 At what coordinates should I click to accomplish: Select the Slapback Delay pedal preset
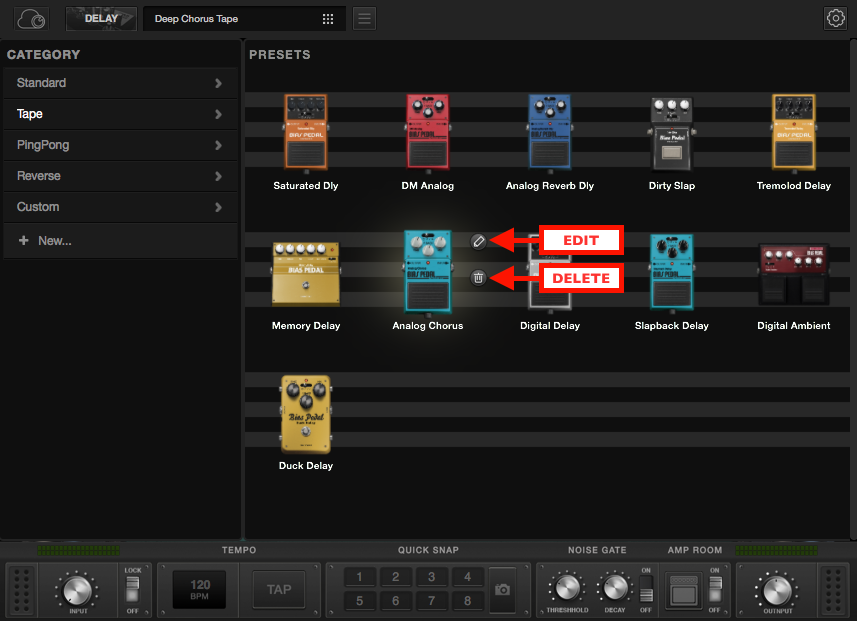672,272
